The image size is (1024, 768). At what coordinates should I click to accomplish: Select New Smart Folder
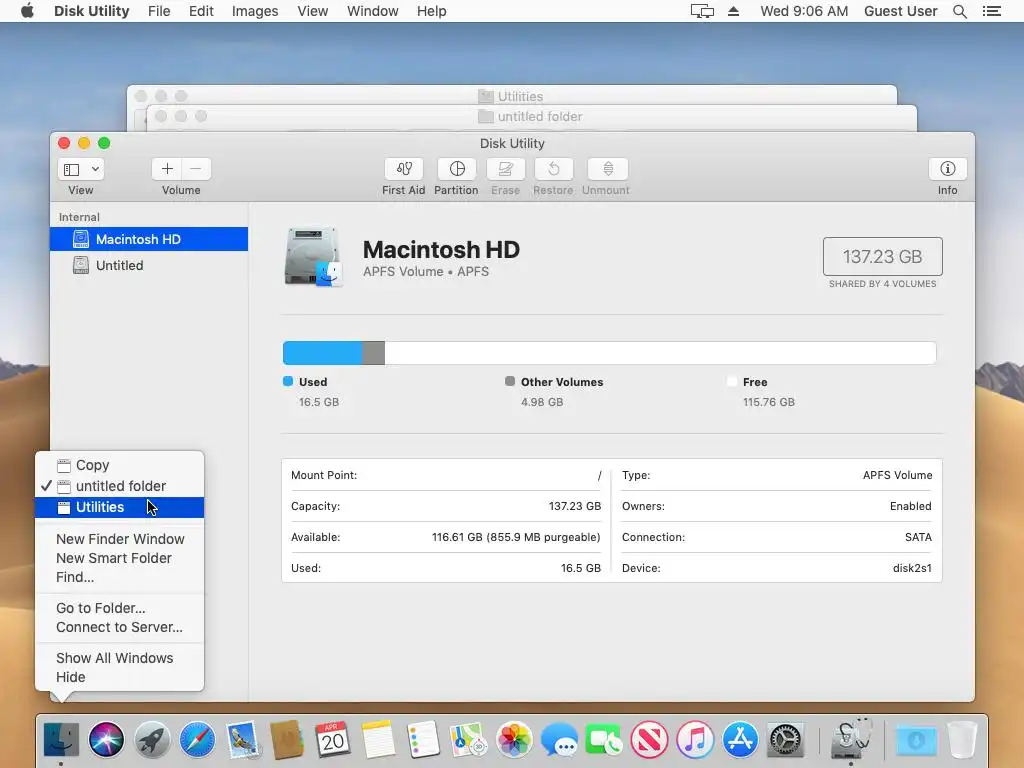pos(120,558)
